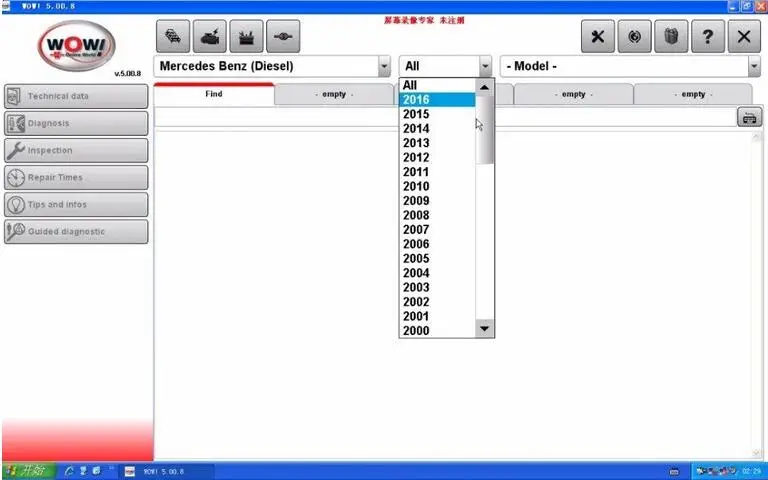Screen dimensions: 768x480
Task: Click the toolbox icon in the toolbar
Action: 246,36
